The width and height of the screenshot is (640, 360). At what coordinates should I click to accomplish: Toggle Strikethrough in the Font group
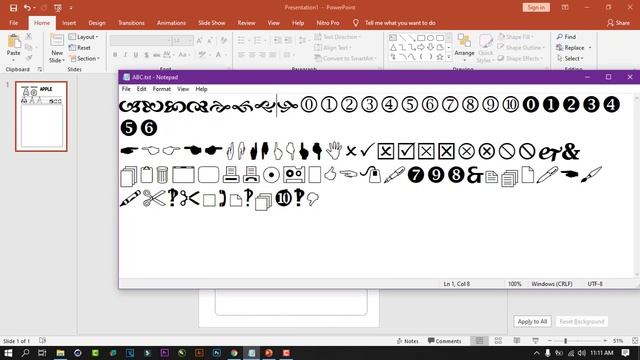[157, 55]
